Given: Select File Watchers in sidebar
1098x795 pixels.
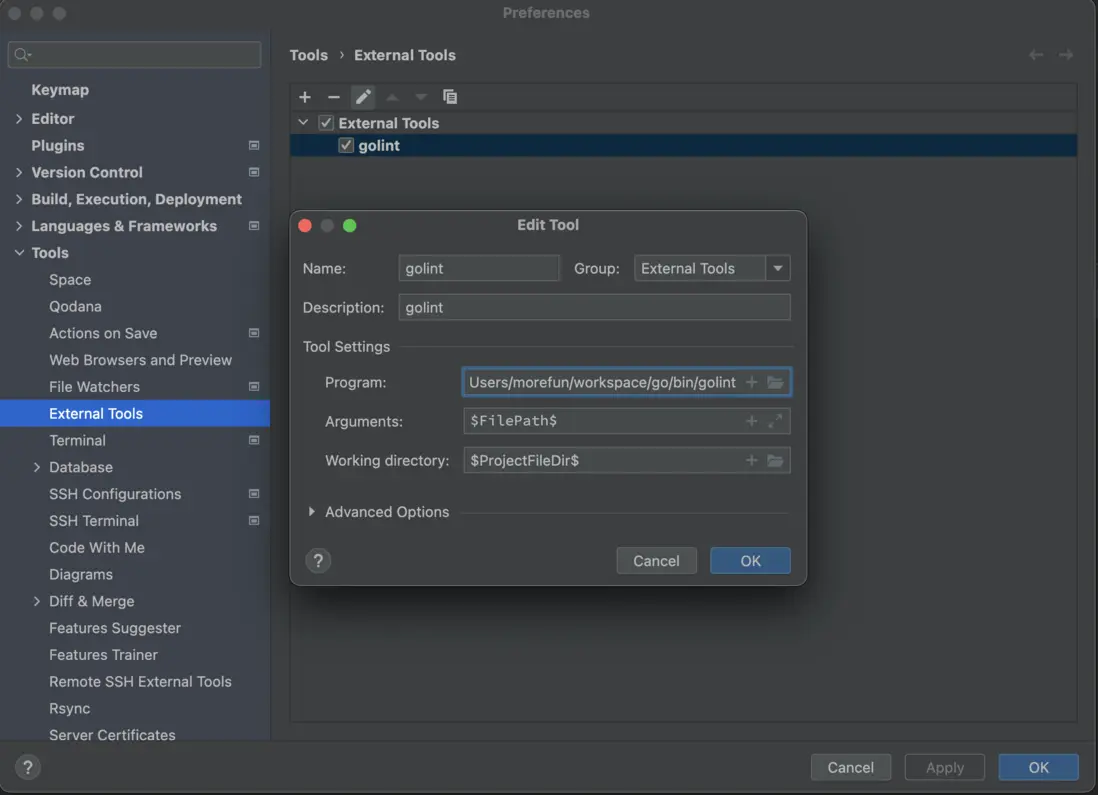Looking at the screenshot, I should pyautogui.click(x=94, y=387).
